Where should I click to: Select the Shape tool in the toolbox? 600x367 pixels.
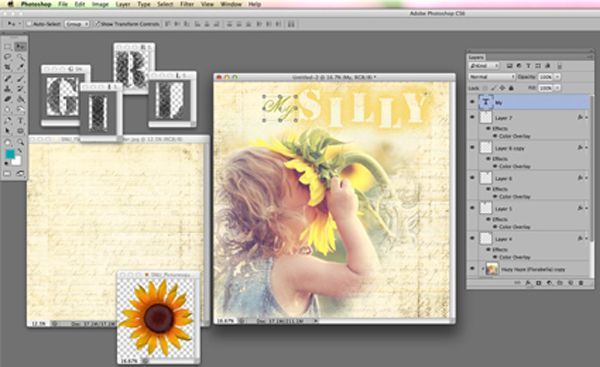[x=20, y=131]
